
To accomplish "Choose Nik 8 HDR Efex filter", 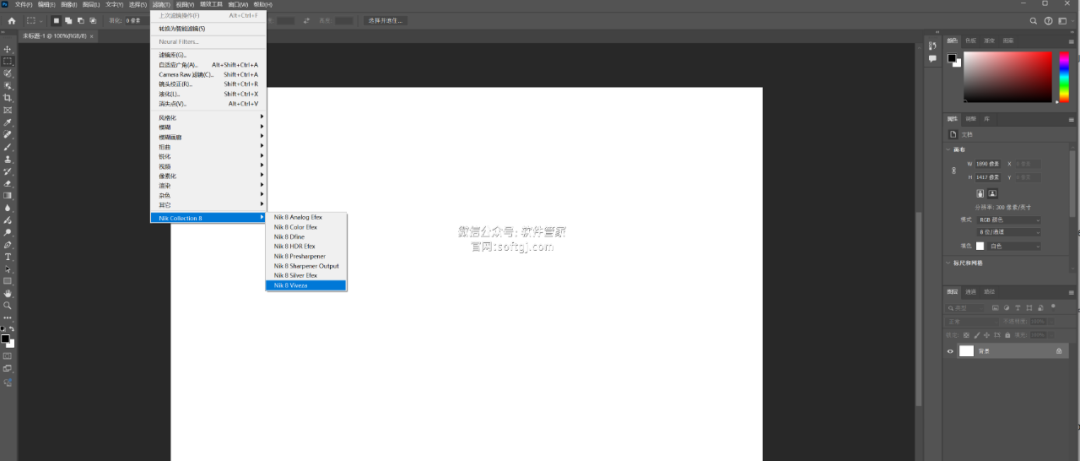I will (x=306, y=246).
